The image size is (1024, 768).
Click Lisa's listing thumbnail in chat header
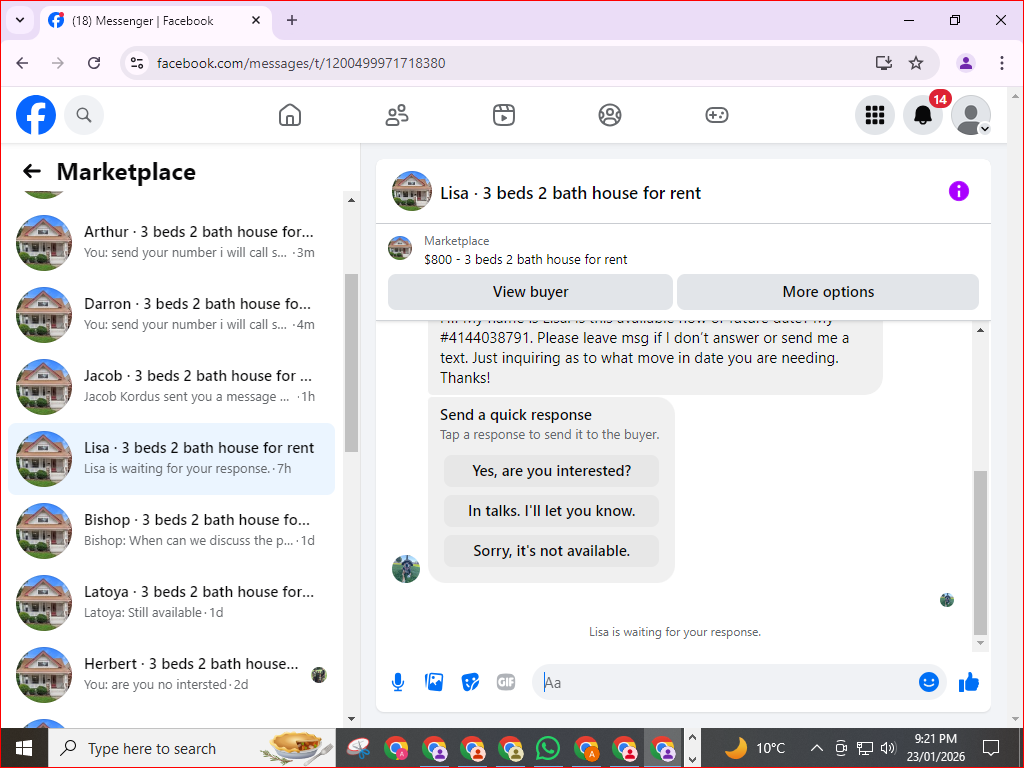(x=411, y=191)
